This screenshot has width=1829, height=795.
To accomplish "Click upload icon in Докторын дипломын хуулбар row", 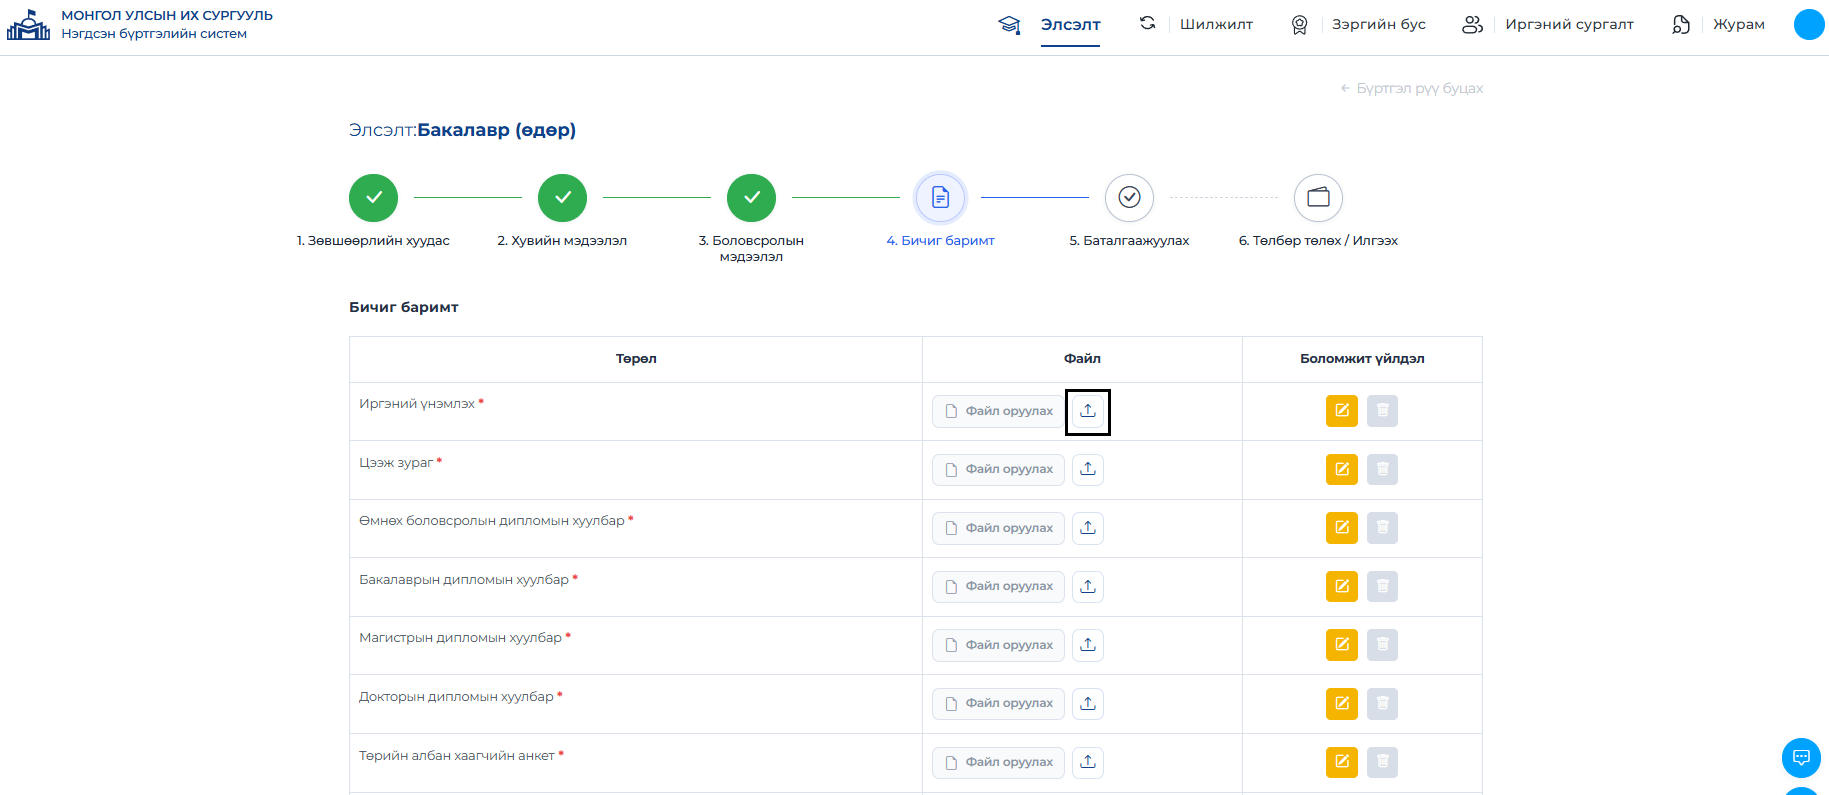I will (x=1088, y=703).
